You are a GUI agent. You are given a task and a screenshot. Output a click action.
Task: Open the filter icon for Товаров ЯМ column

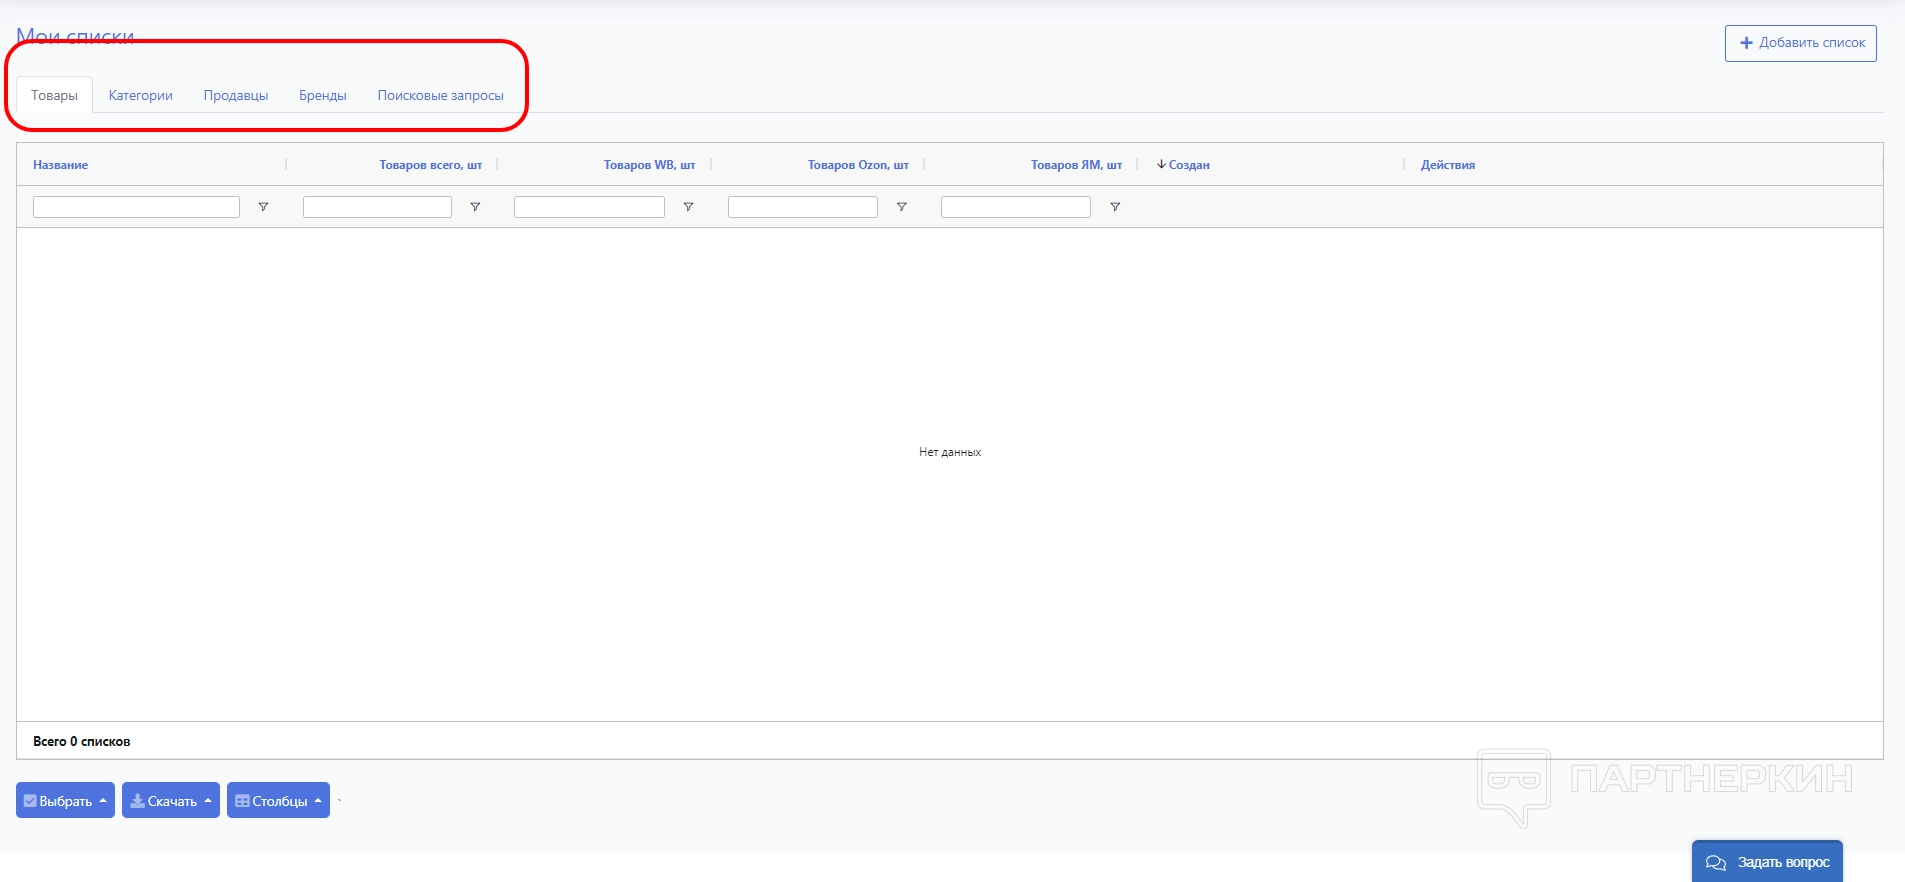[1115, 207]
